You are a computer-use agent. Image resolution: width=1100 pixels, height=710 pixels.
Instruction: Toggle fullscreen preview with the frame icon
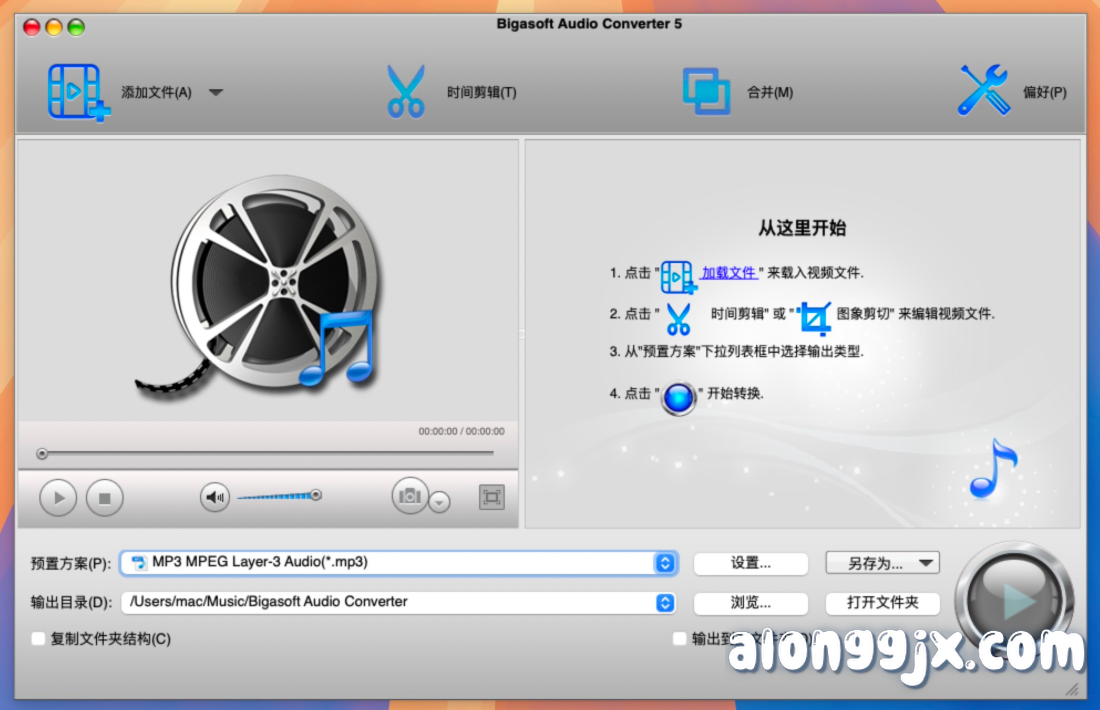490,497
